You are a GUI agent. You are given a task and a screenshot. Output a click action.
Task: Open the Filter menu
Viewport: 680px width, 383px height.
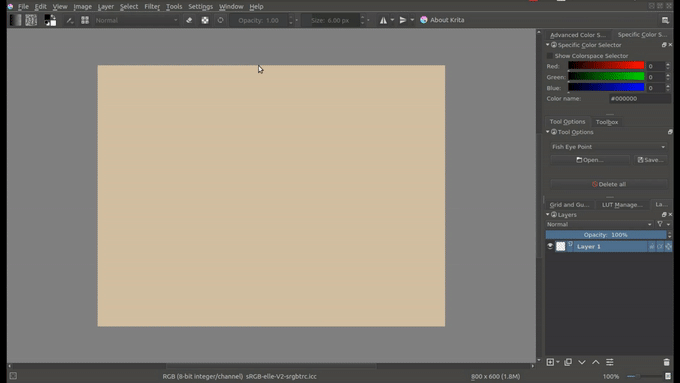pyautogui.click(x=152, y=7)
